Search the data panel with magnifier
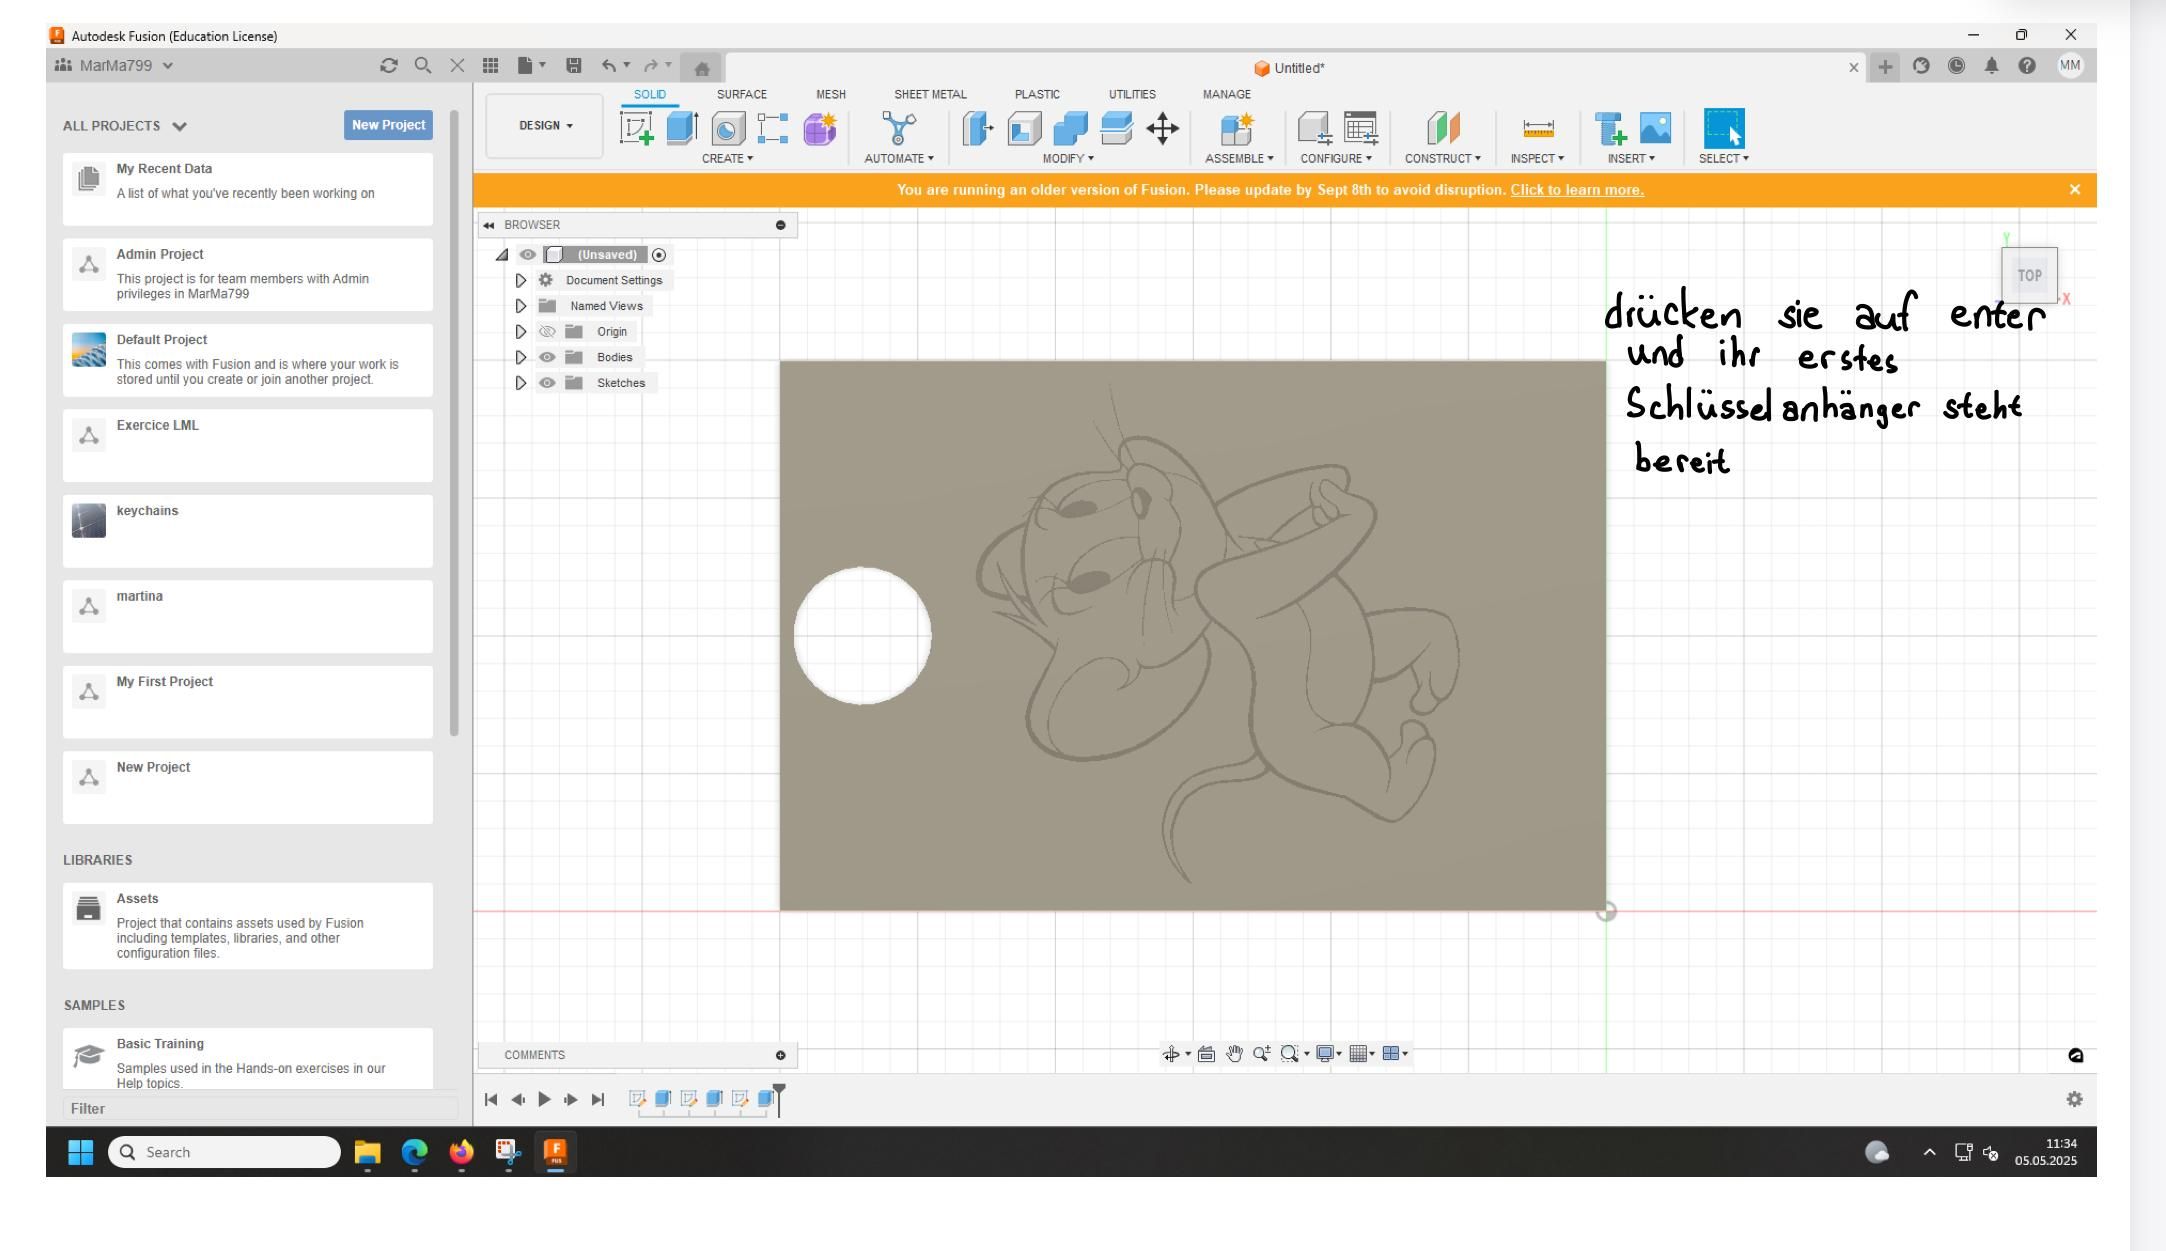 [x=423, y=66]
